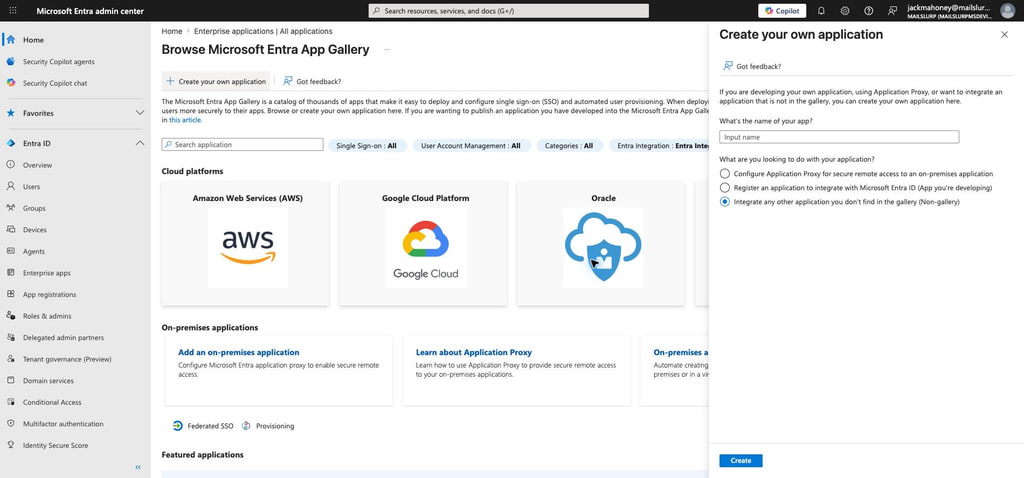Screen dimensions: 1024x478
Task: Open the Copilot button
Action: 782,11
